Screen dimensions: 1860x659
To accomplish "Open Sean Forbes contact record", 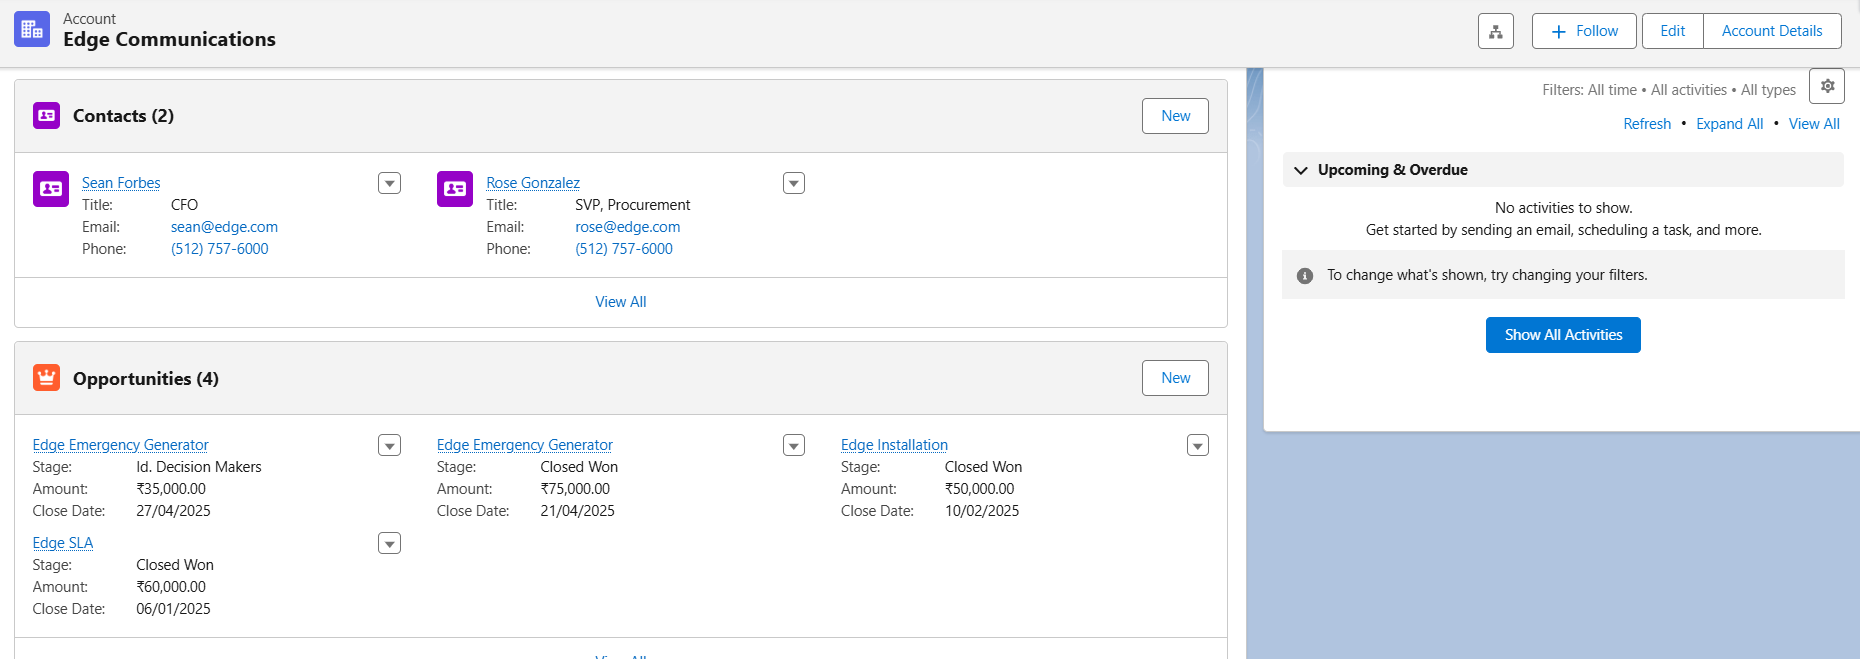I will coord(121,183).
